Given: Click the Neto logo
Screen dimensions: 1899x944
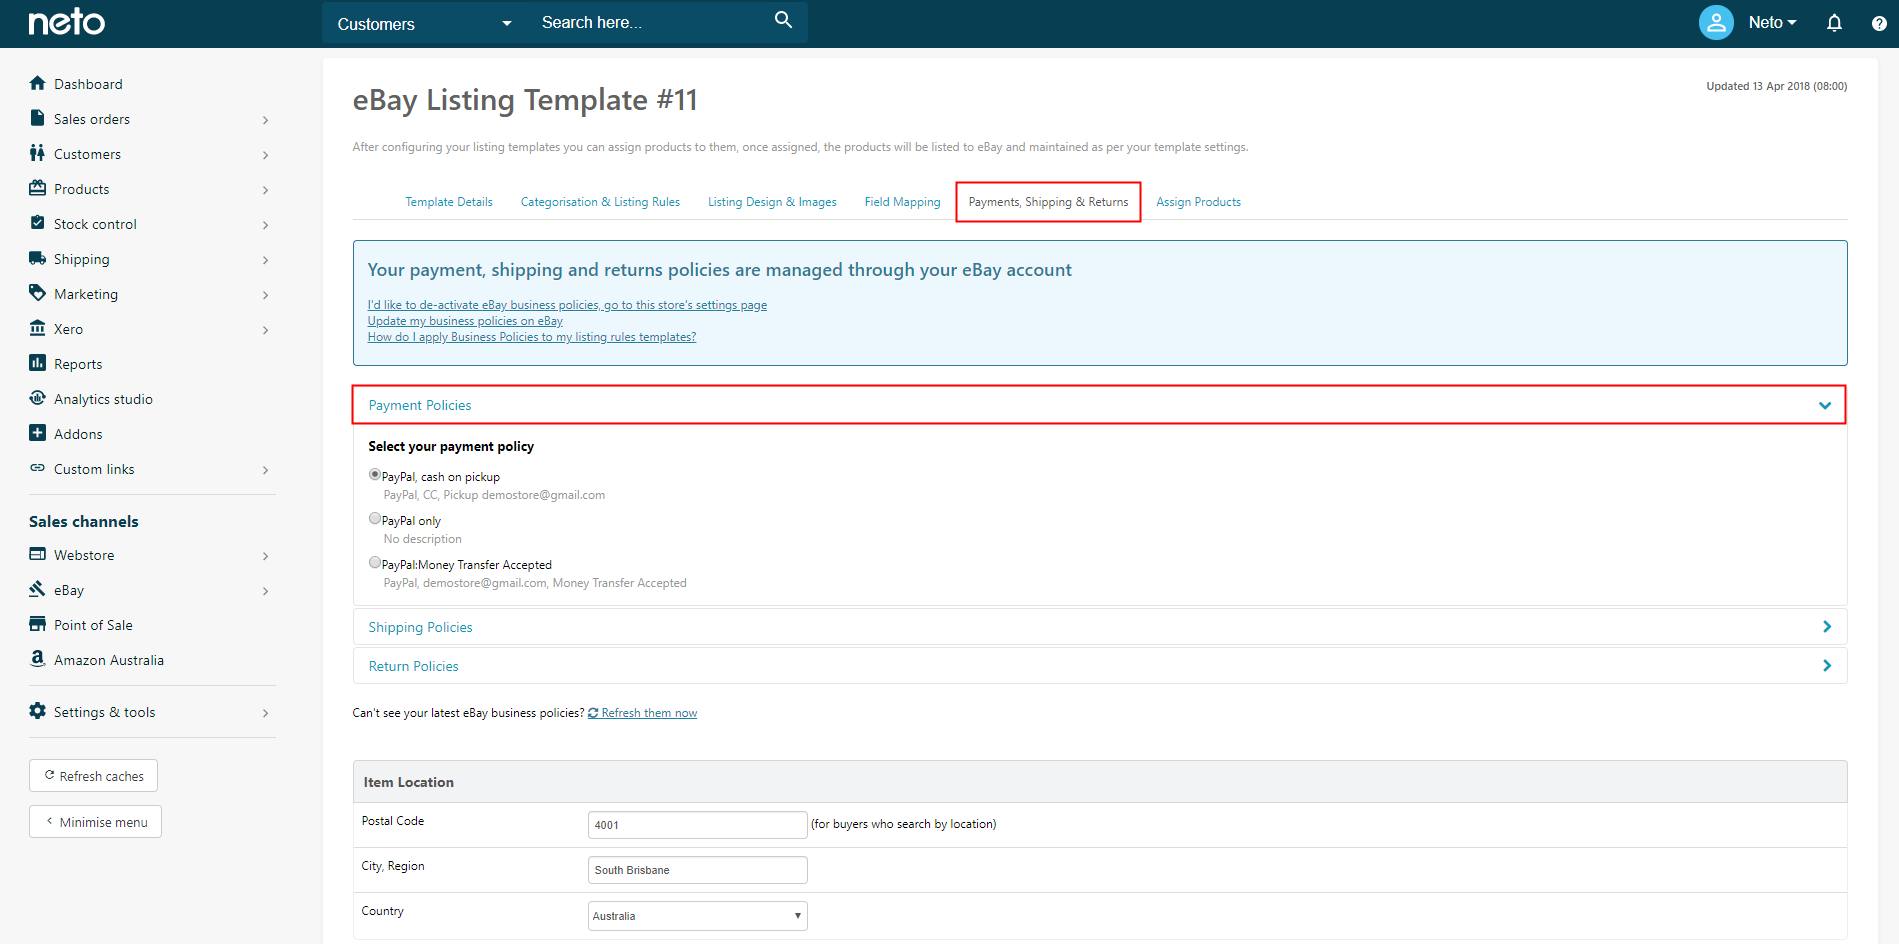Looking at the screenshot, I should tap(66, 22).
